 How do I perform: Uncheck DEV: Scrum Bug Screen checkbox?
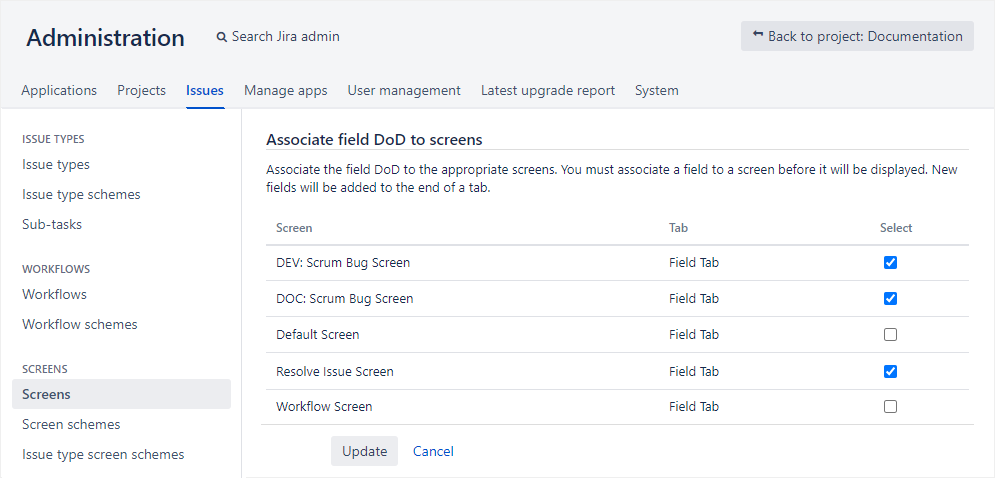[x=890, y=263]
